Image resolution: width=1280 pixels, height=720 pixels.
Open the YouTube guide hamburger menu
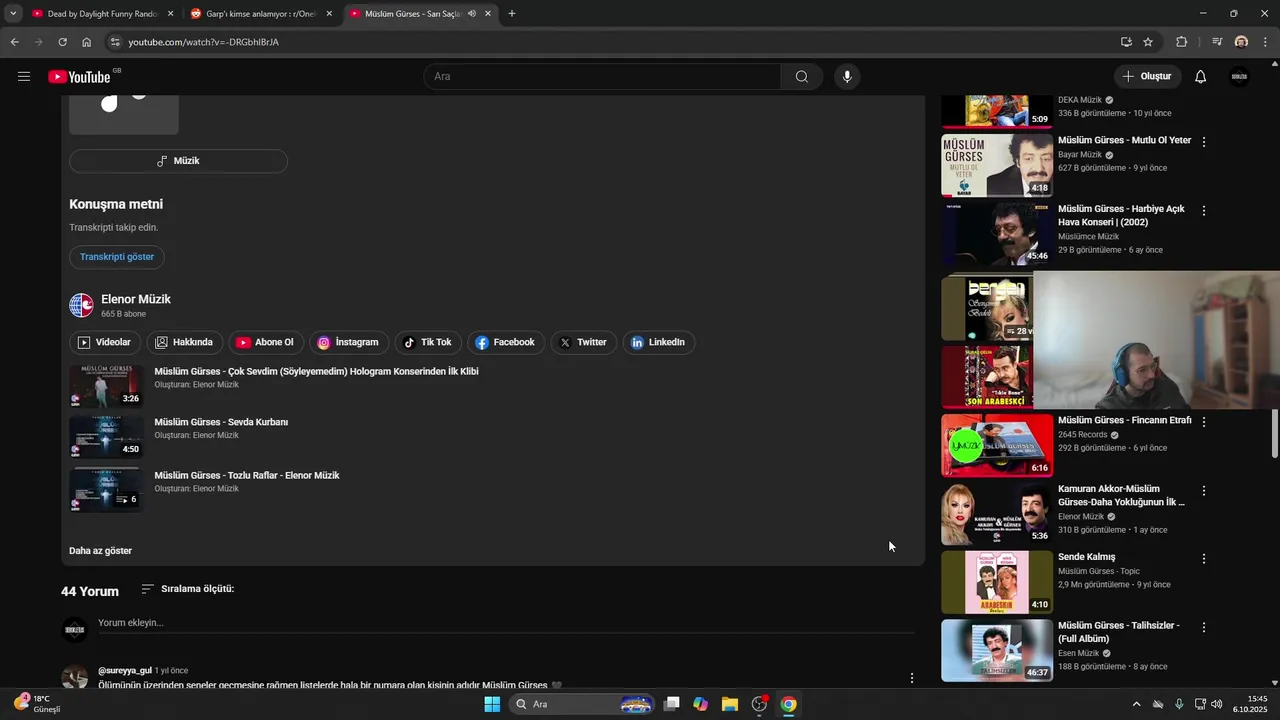(x=24, y=77)
